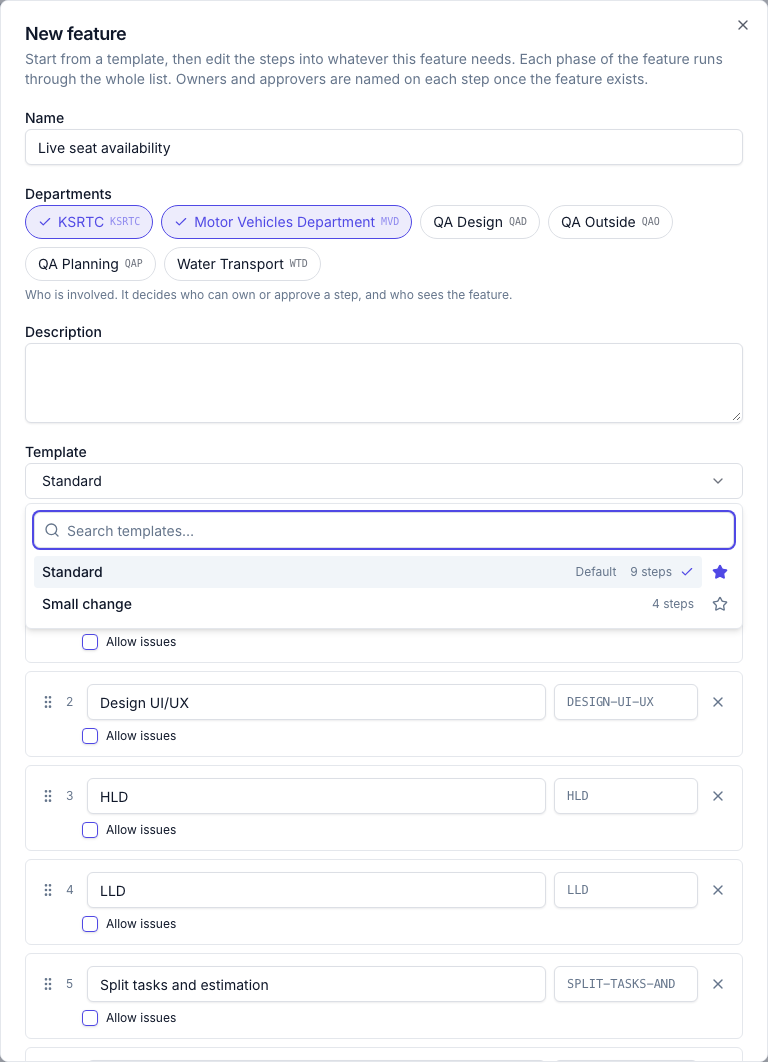Click the filled star beside Standard template

(720, 572)
